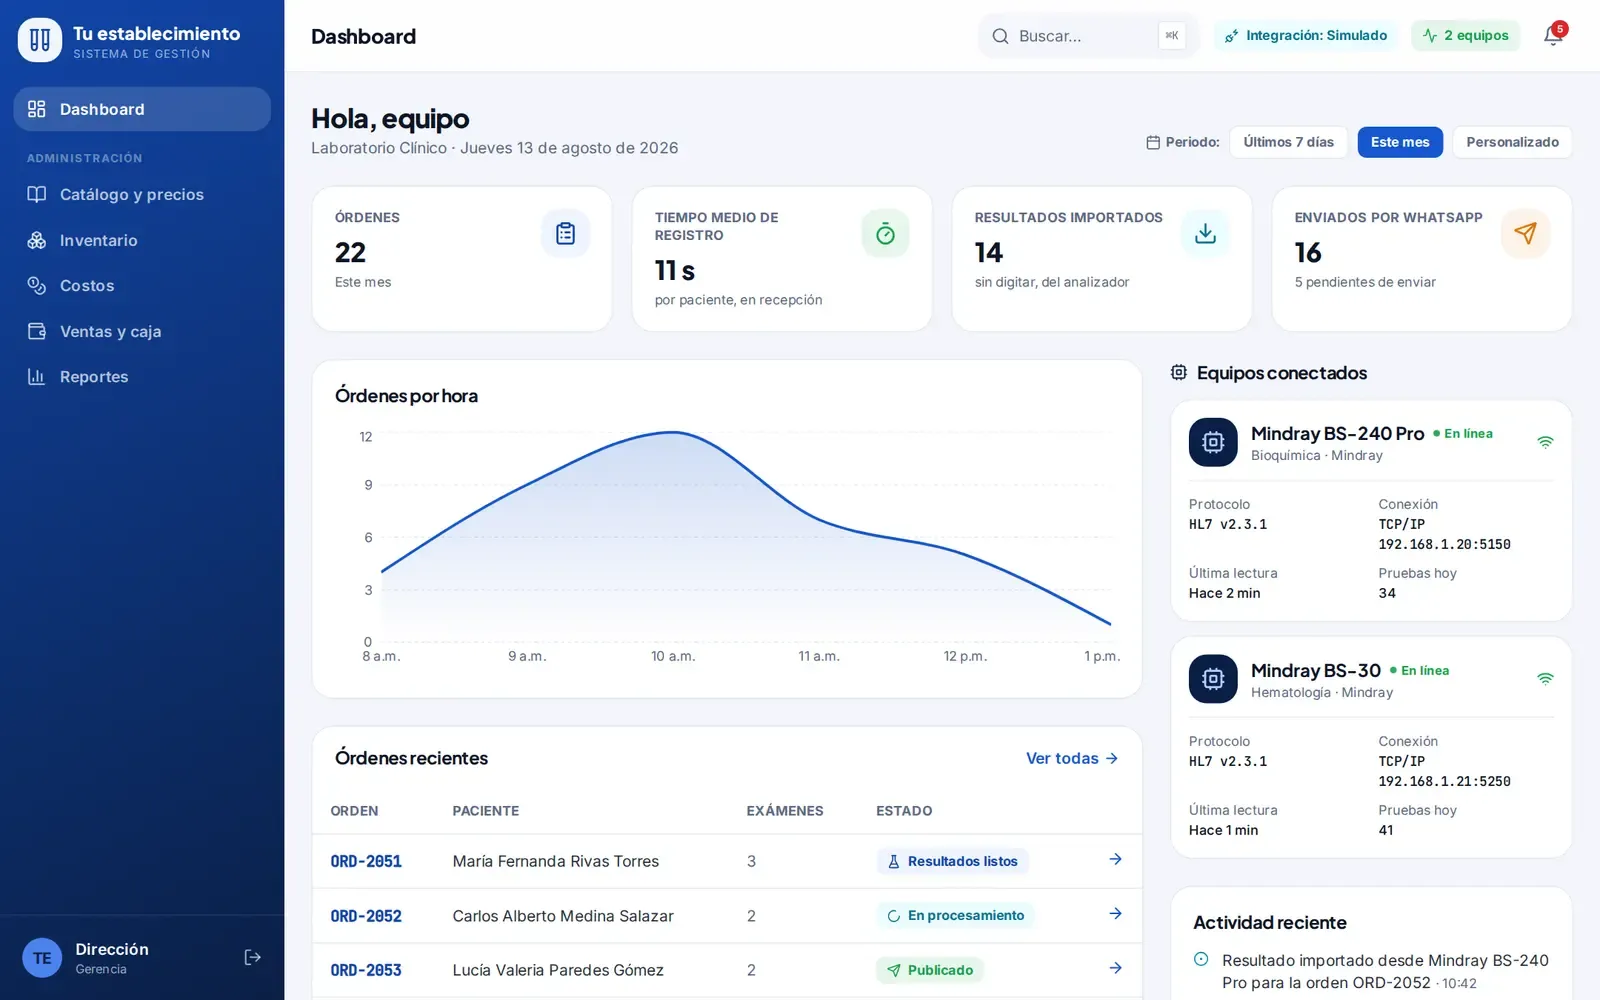This screenshot has height=1000, width=1600.
Task: Click the Dirección user name
Action: 112,949
